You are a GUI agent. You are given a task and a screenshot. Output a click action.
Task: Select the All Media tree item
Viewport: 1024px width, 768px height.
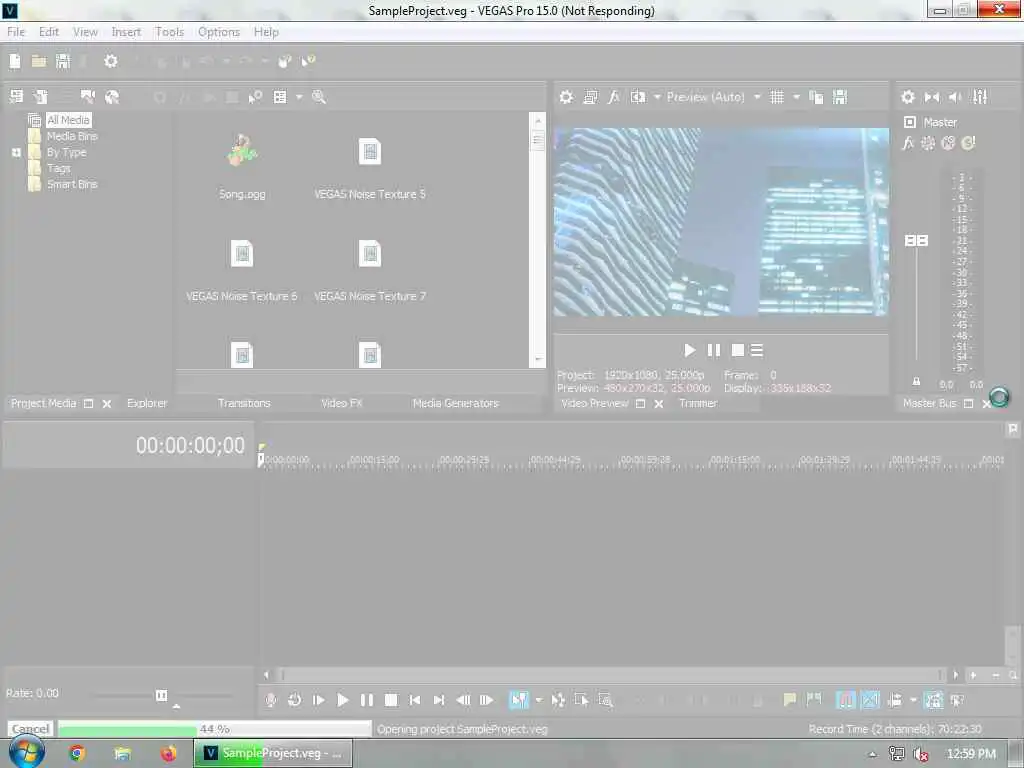(x=69, y=120)
